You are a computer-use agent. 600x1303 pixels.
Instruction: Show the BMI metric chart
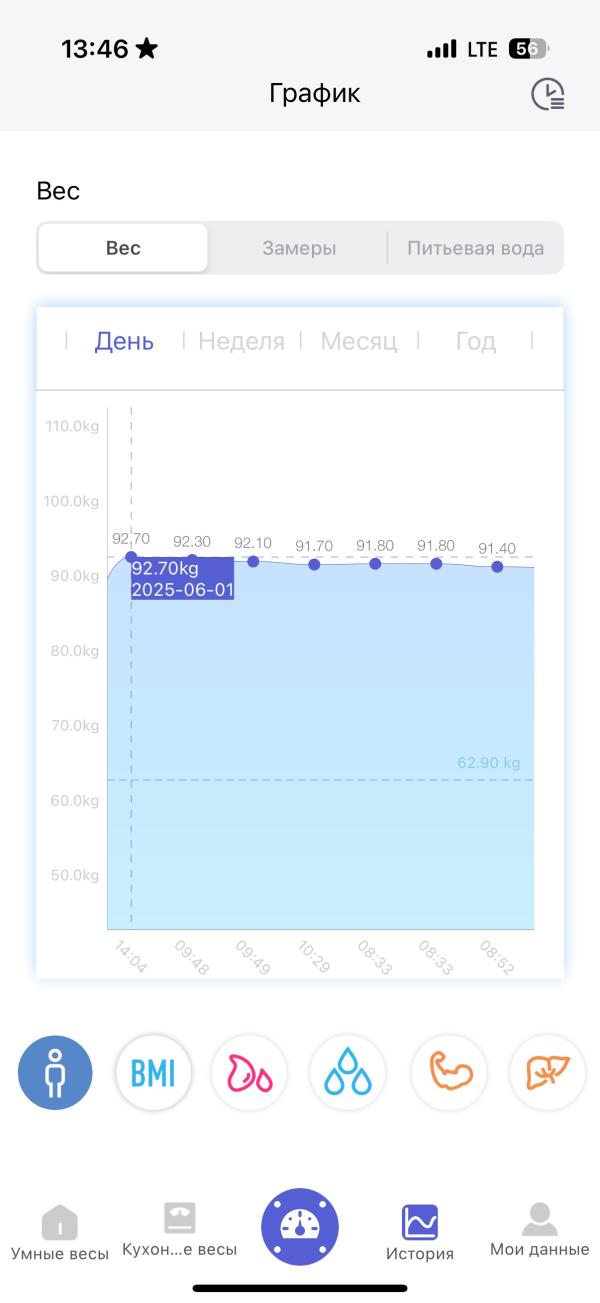(x=153, y=1073)
